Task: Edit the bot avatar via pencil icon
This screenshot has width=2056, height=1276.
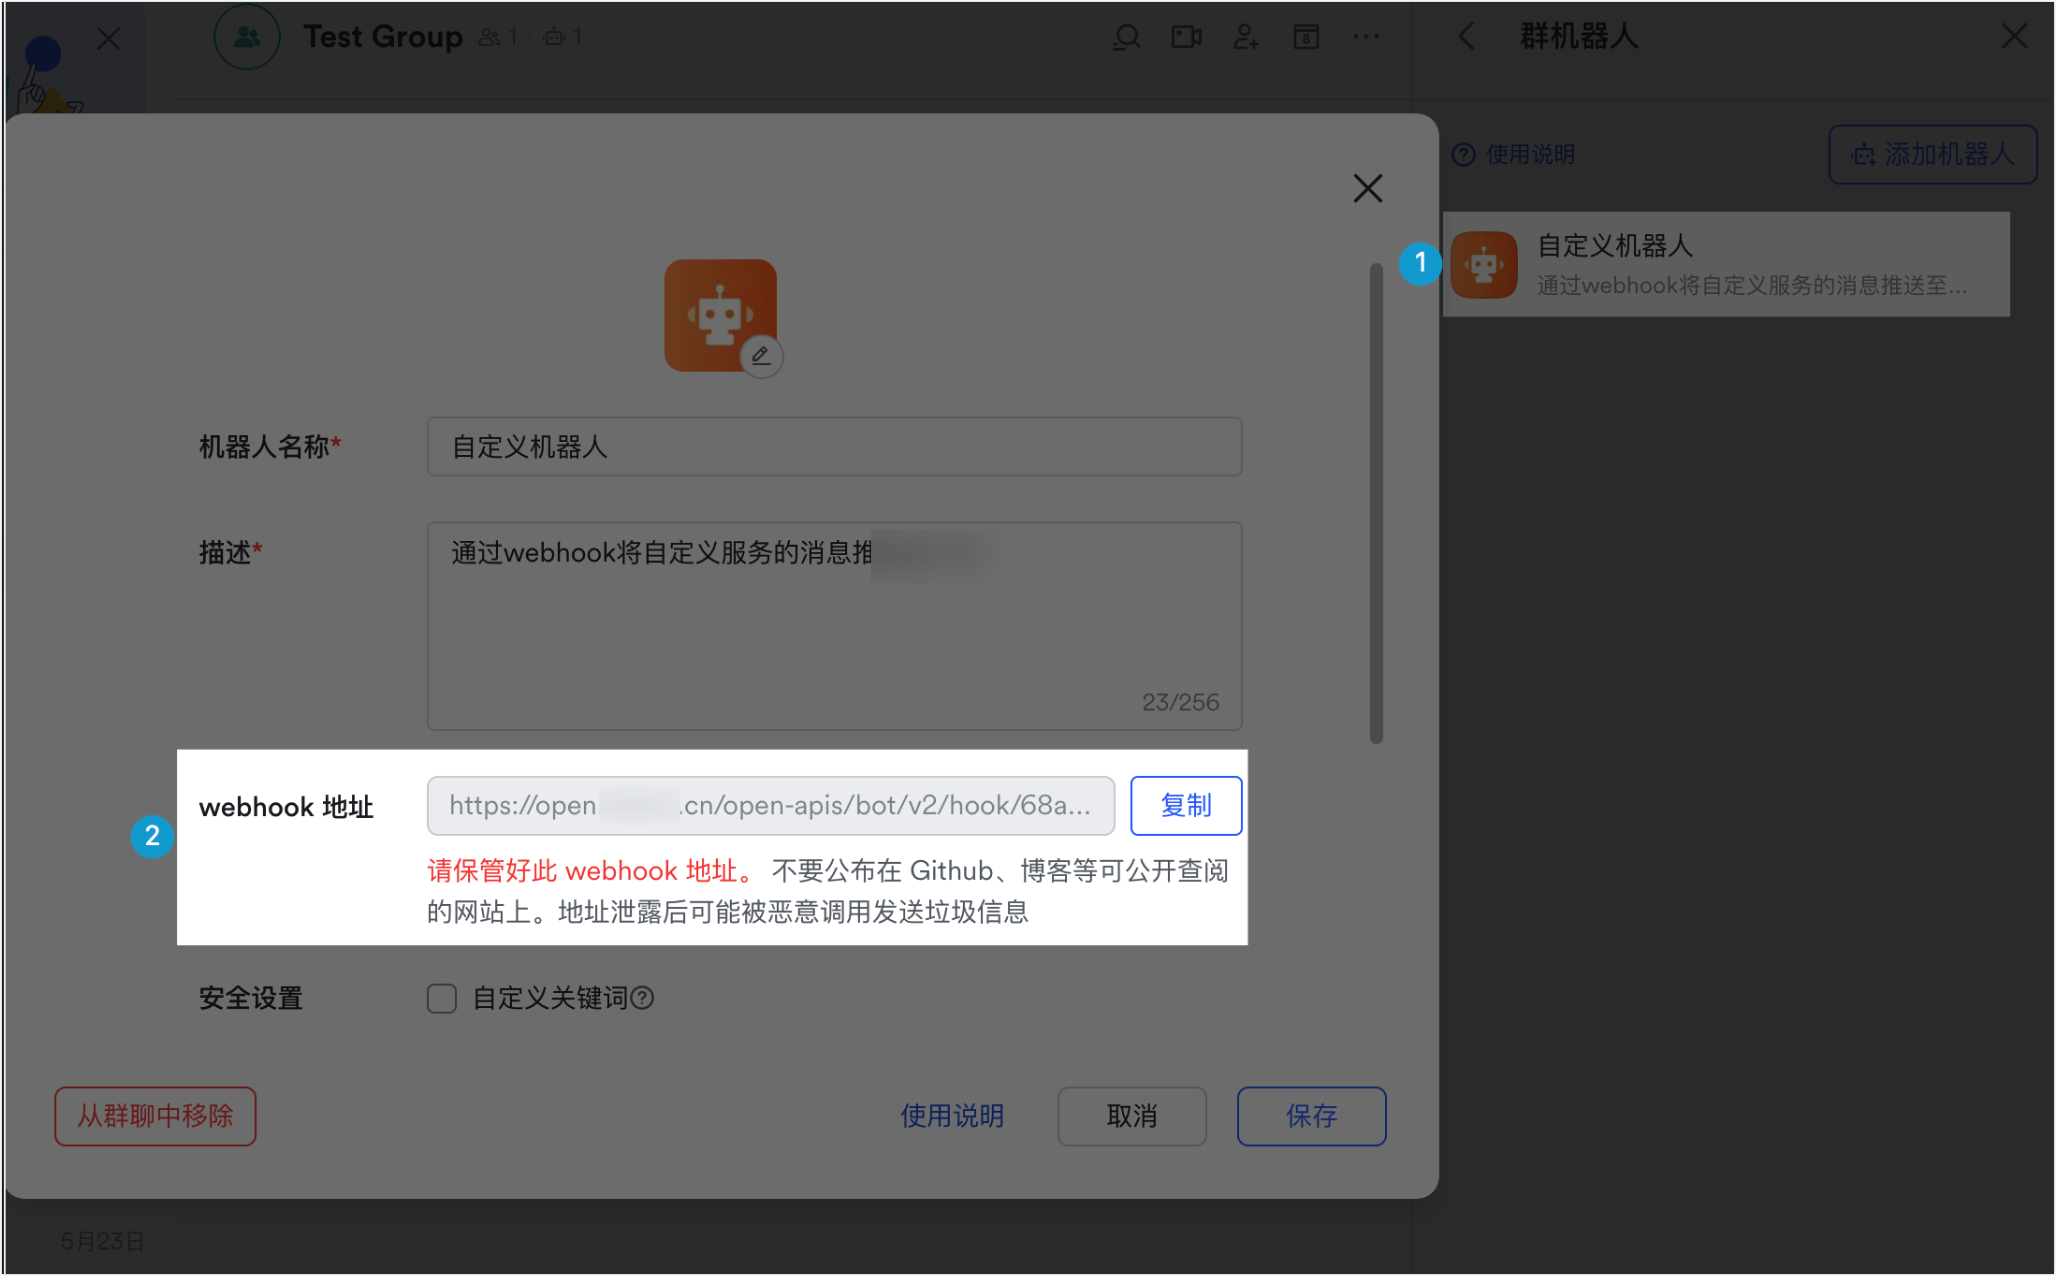Action: point(762,356)
